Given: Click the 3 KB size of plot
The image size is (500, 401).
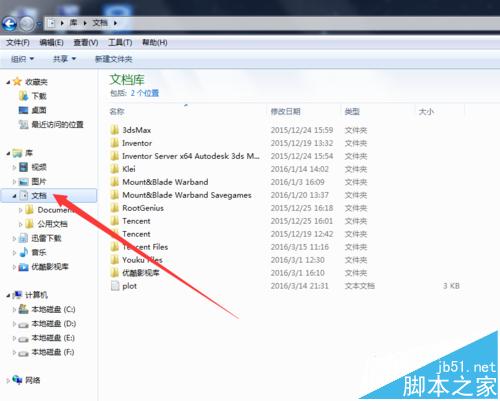Looking at the screenshot, I should click(x=451, y=286).
